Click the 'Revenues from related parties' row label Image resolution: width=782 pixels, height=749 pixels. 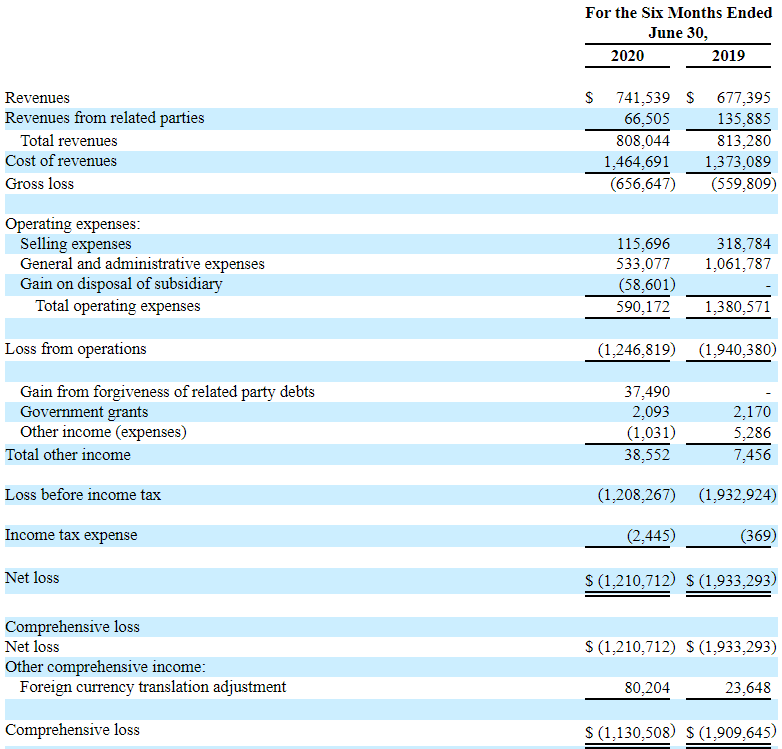pyautogui.click(x=104, y=118)
